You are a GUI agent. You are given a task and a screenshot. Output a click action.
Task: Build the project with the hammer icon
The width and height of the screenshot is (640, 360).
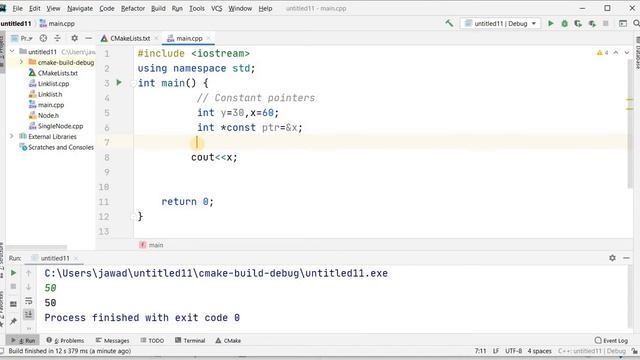pos(449,23)
